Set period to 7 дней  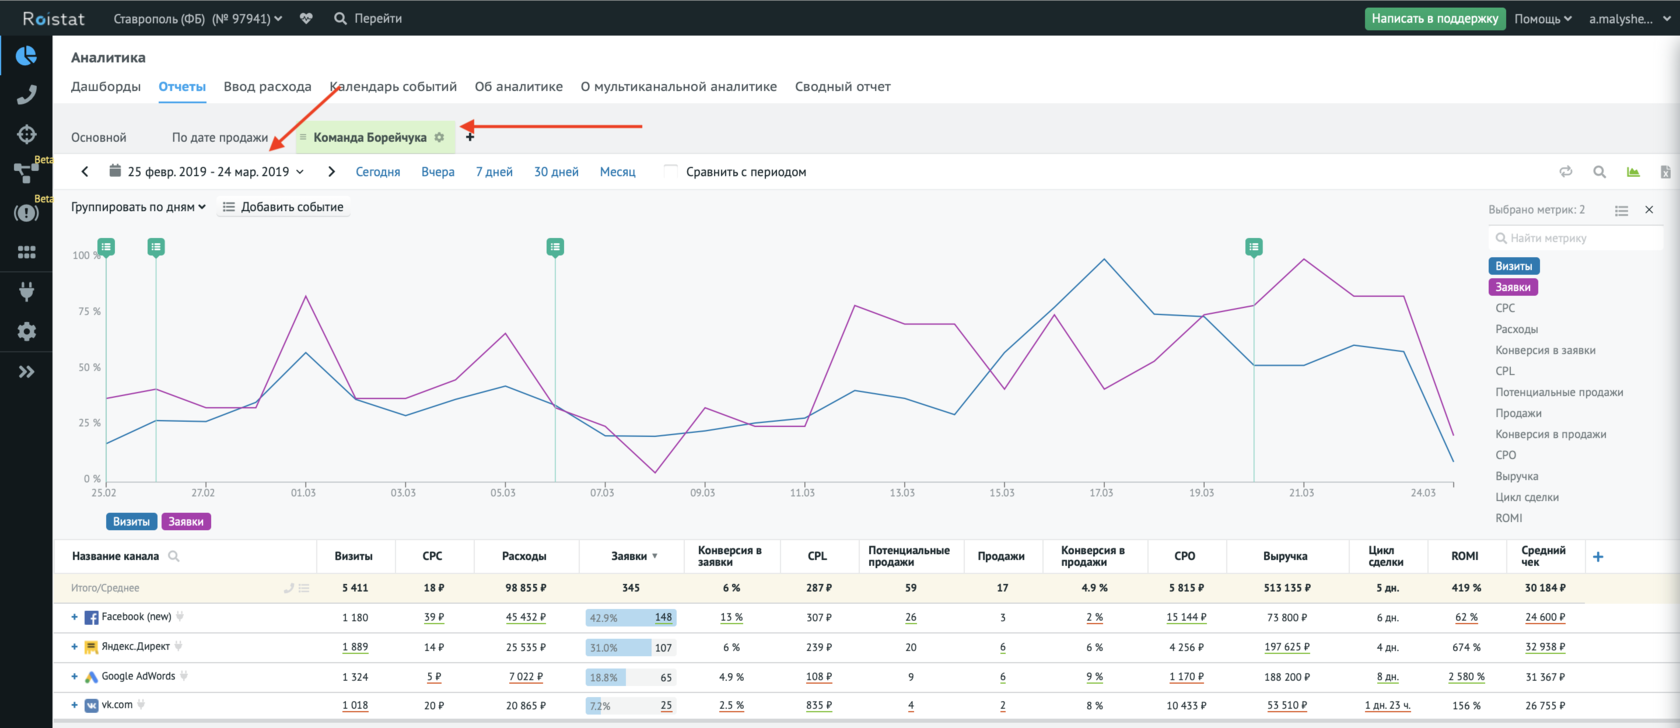[494, 172]
